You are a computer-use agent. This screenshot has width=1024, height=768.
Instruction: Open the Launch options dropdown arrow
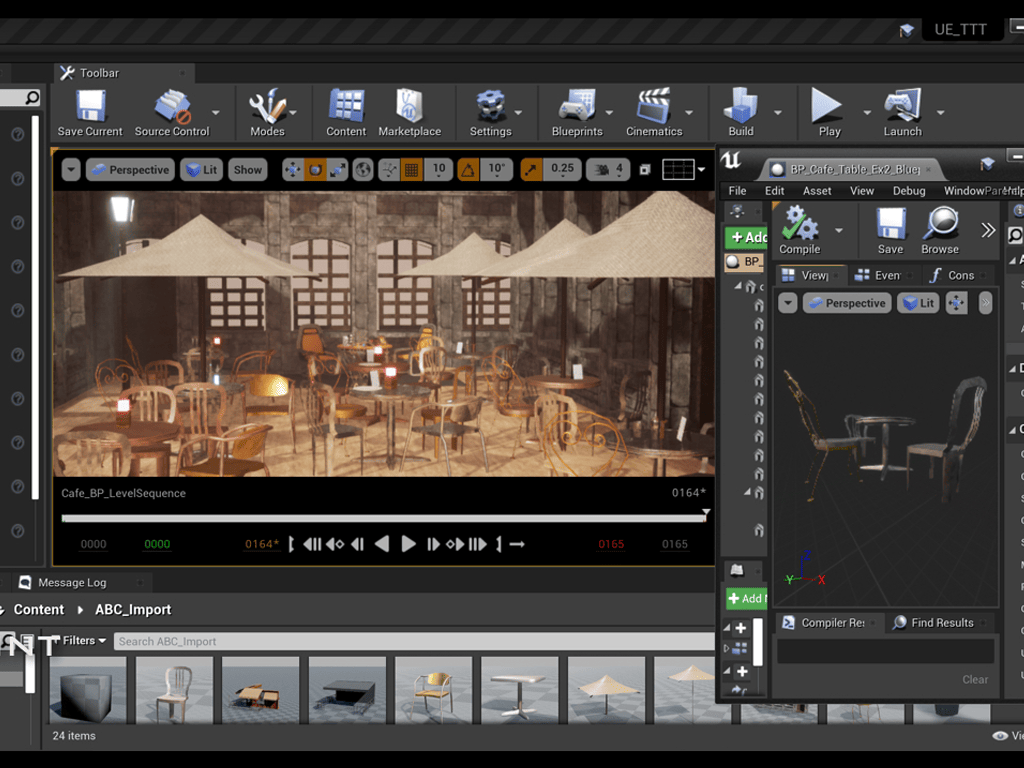[940, 113]
